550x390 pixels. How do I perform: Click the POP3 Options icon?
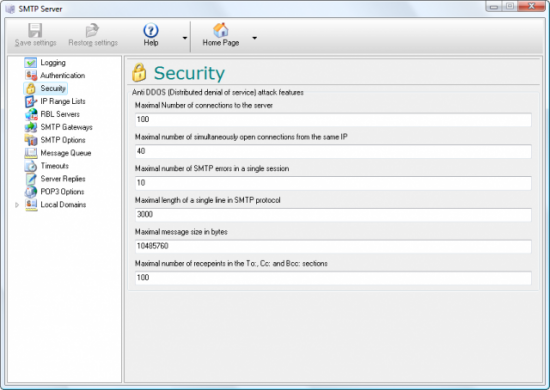tap(31, 192)
